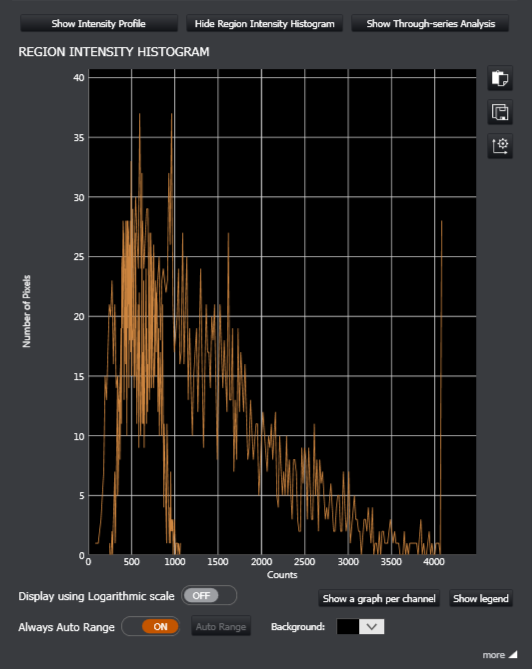Show Through-series Analysis panel
The image size is (532, 669).
click(x=430, y=23)
